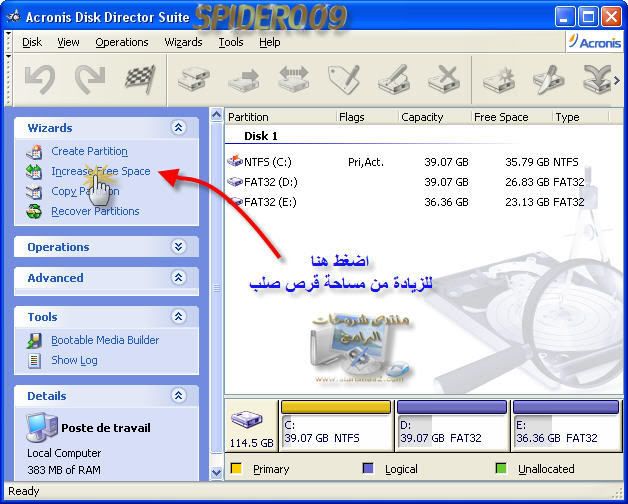The height and width of the screenshot is (504, 628).
Task: Click the green Unallocated legend swatch
Action: click(x=501, y=468)
